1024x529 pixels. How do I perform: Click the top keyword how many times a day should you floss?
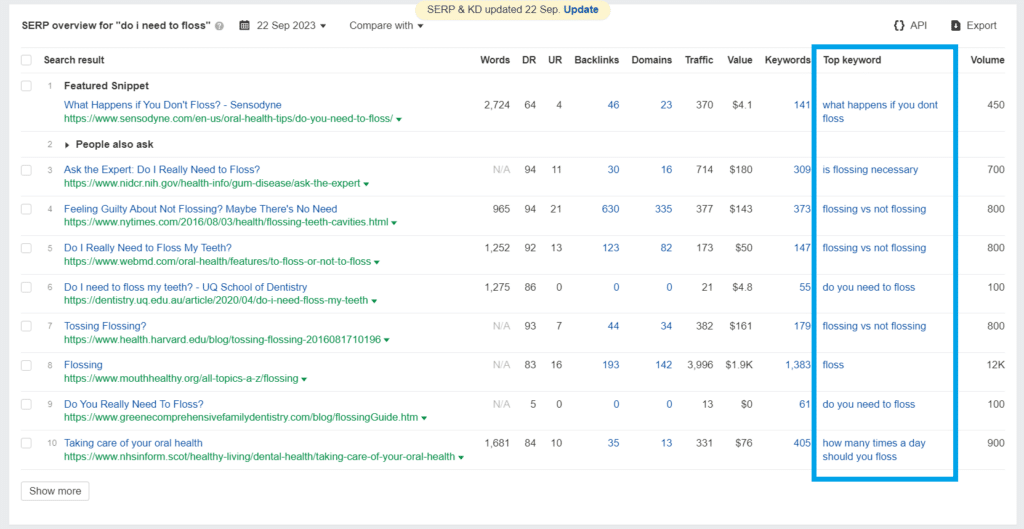pos(874,450)
